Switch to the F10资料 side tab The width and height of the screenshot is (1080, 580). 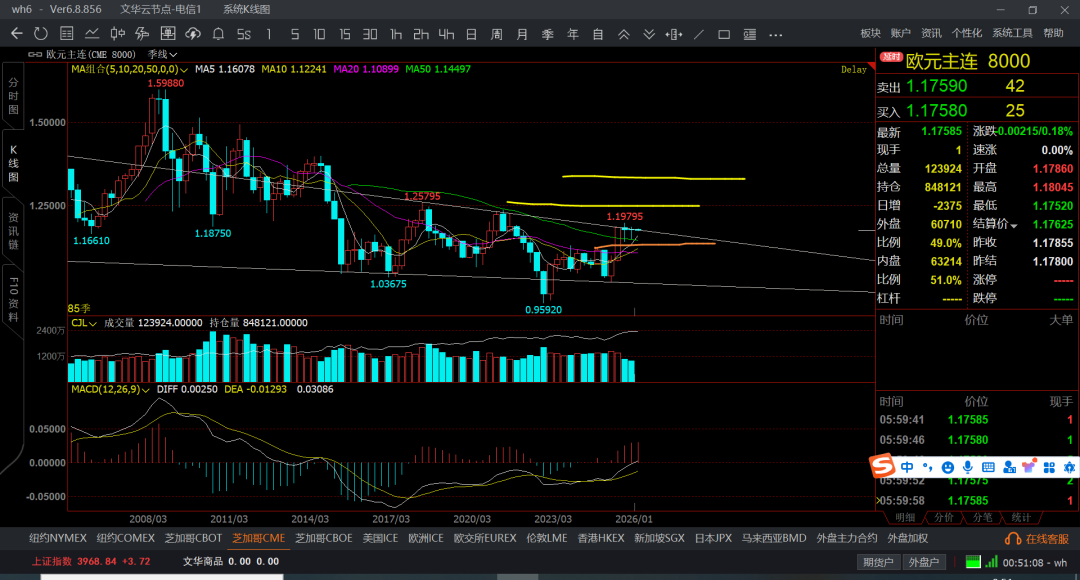[13, 300]
